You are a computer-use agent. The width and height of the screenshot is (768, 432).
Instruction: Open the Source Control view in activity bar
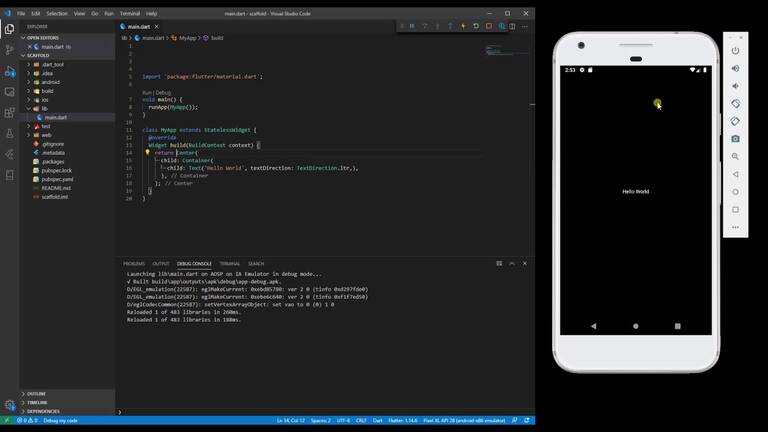pos(10,49)
